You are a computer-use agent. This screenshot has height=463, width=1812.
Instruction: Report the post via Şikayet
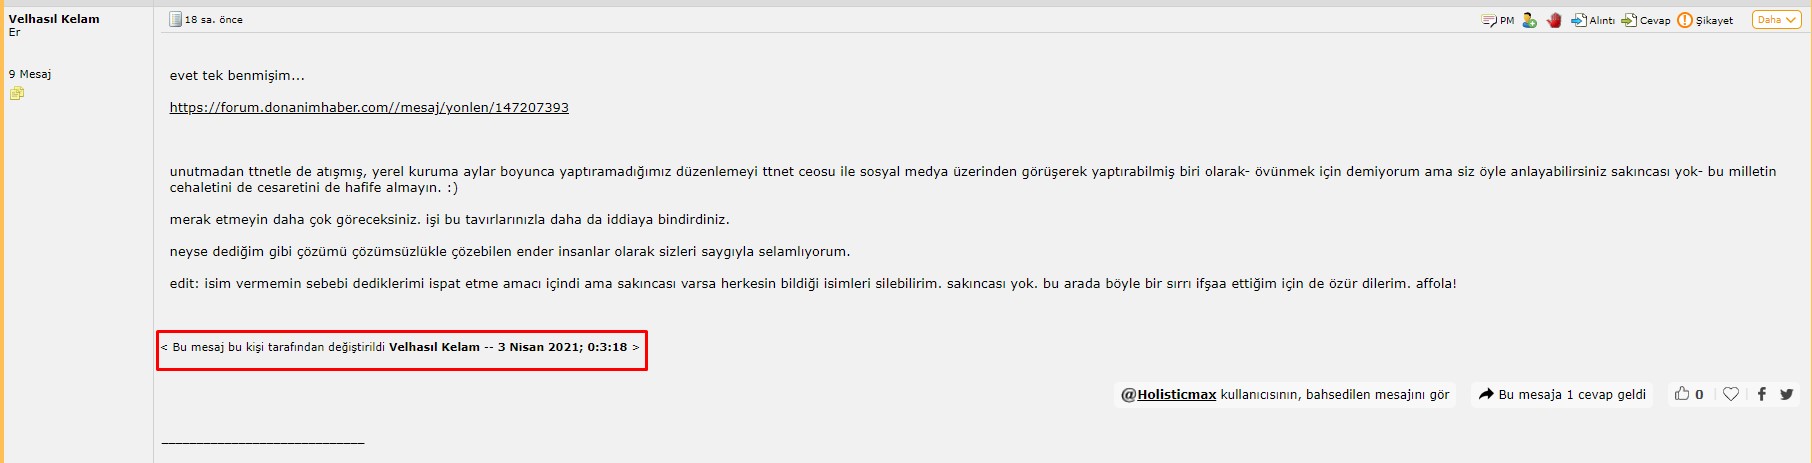[x=1705, y=20]
